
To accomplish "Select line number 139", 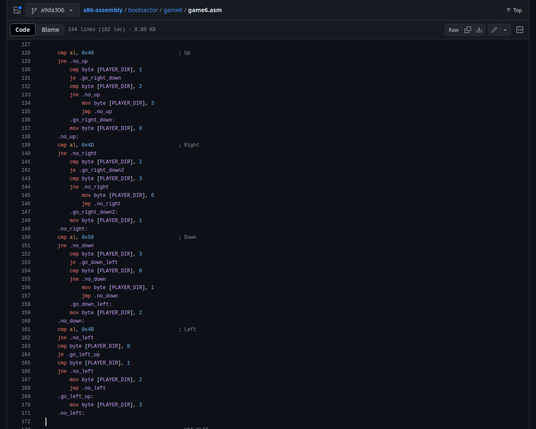I will point(26,145).
